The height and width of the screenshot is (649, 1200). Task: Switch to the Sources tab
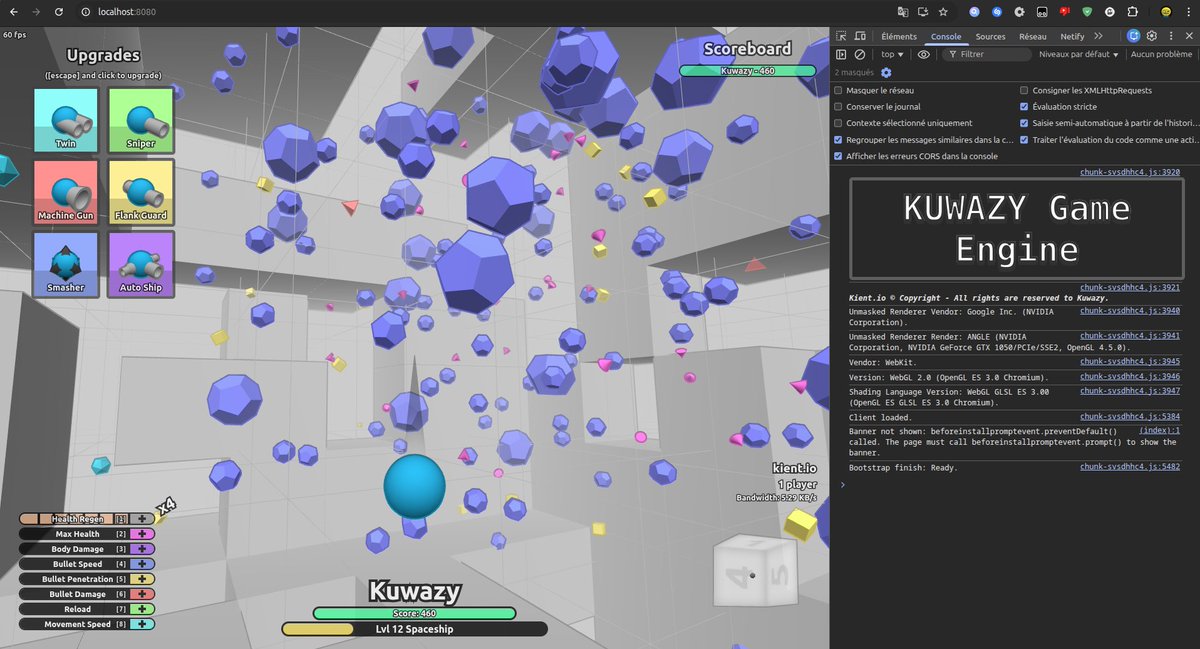pos(991,36)
